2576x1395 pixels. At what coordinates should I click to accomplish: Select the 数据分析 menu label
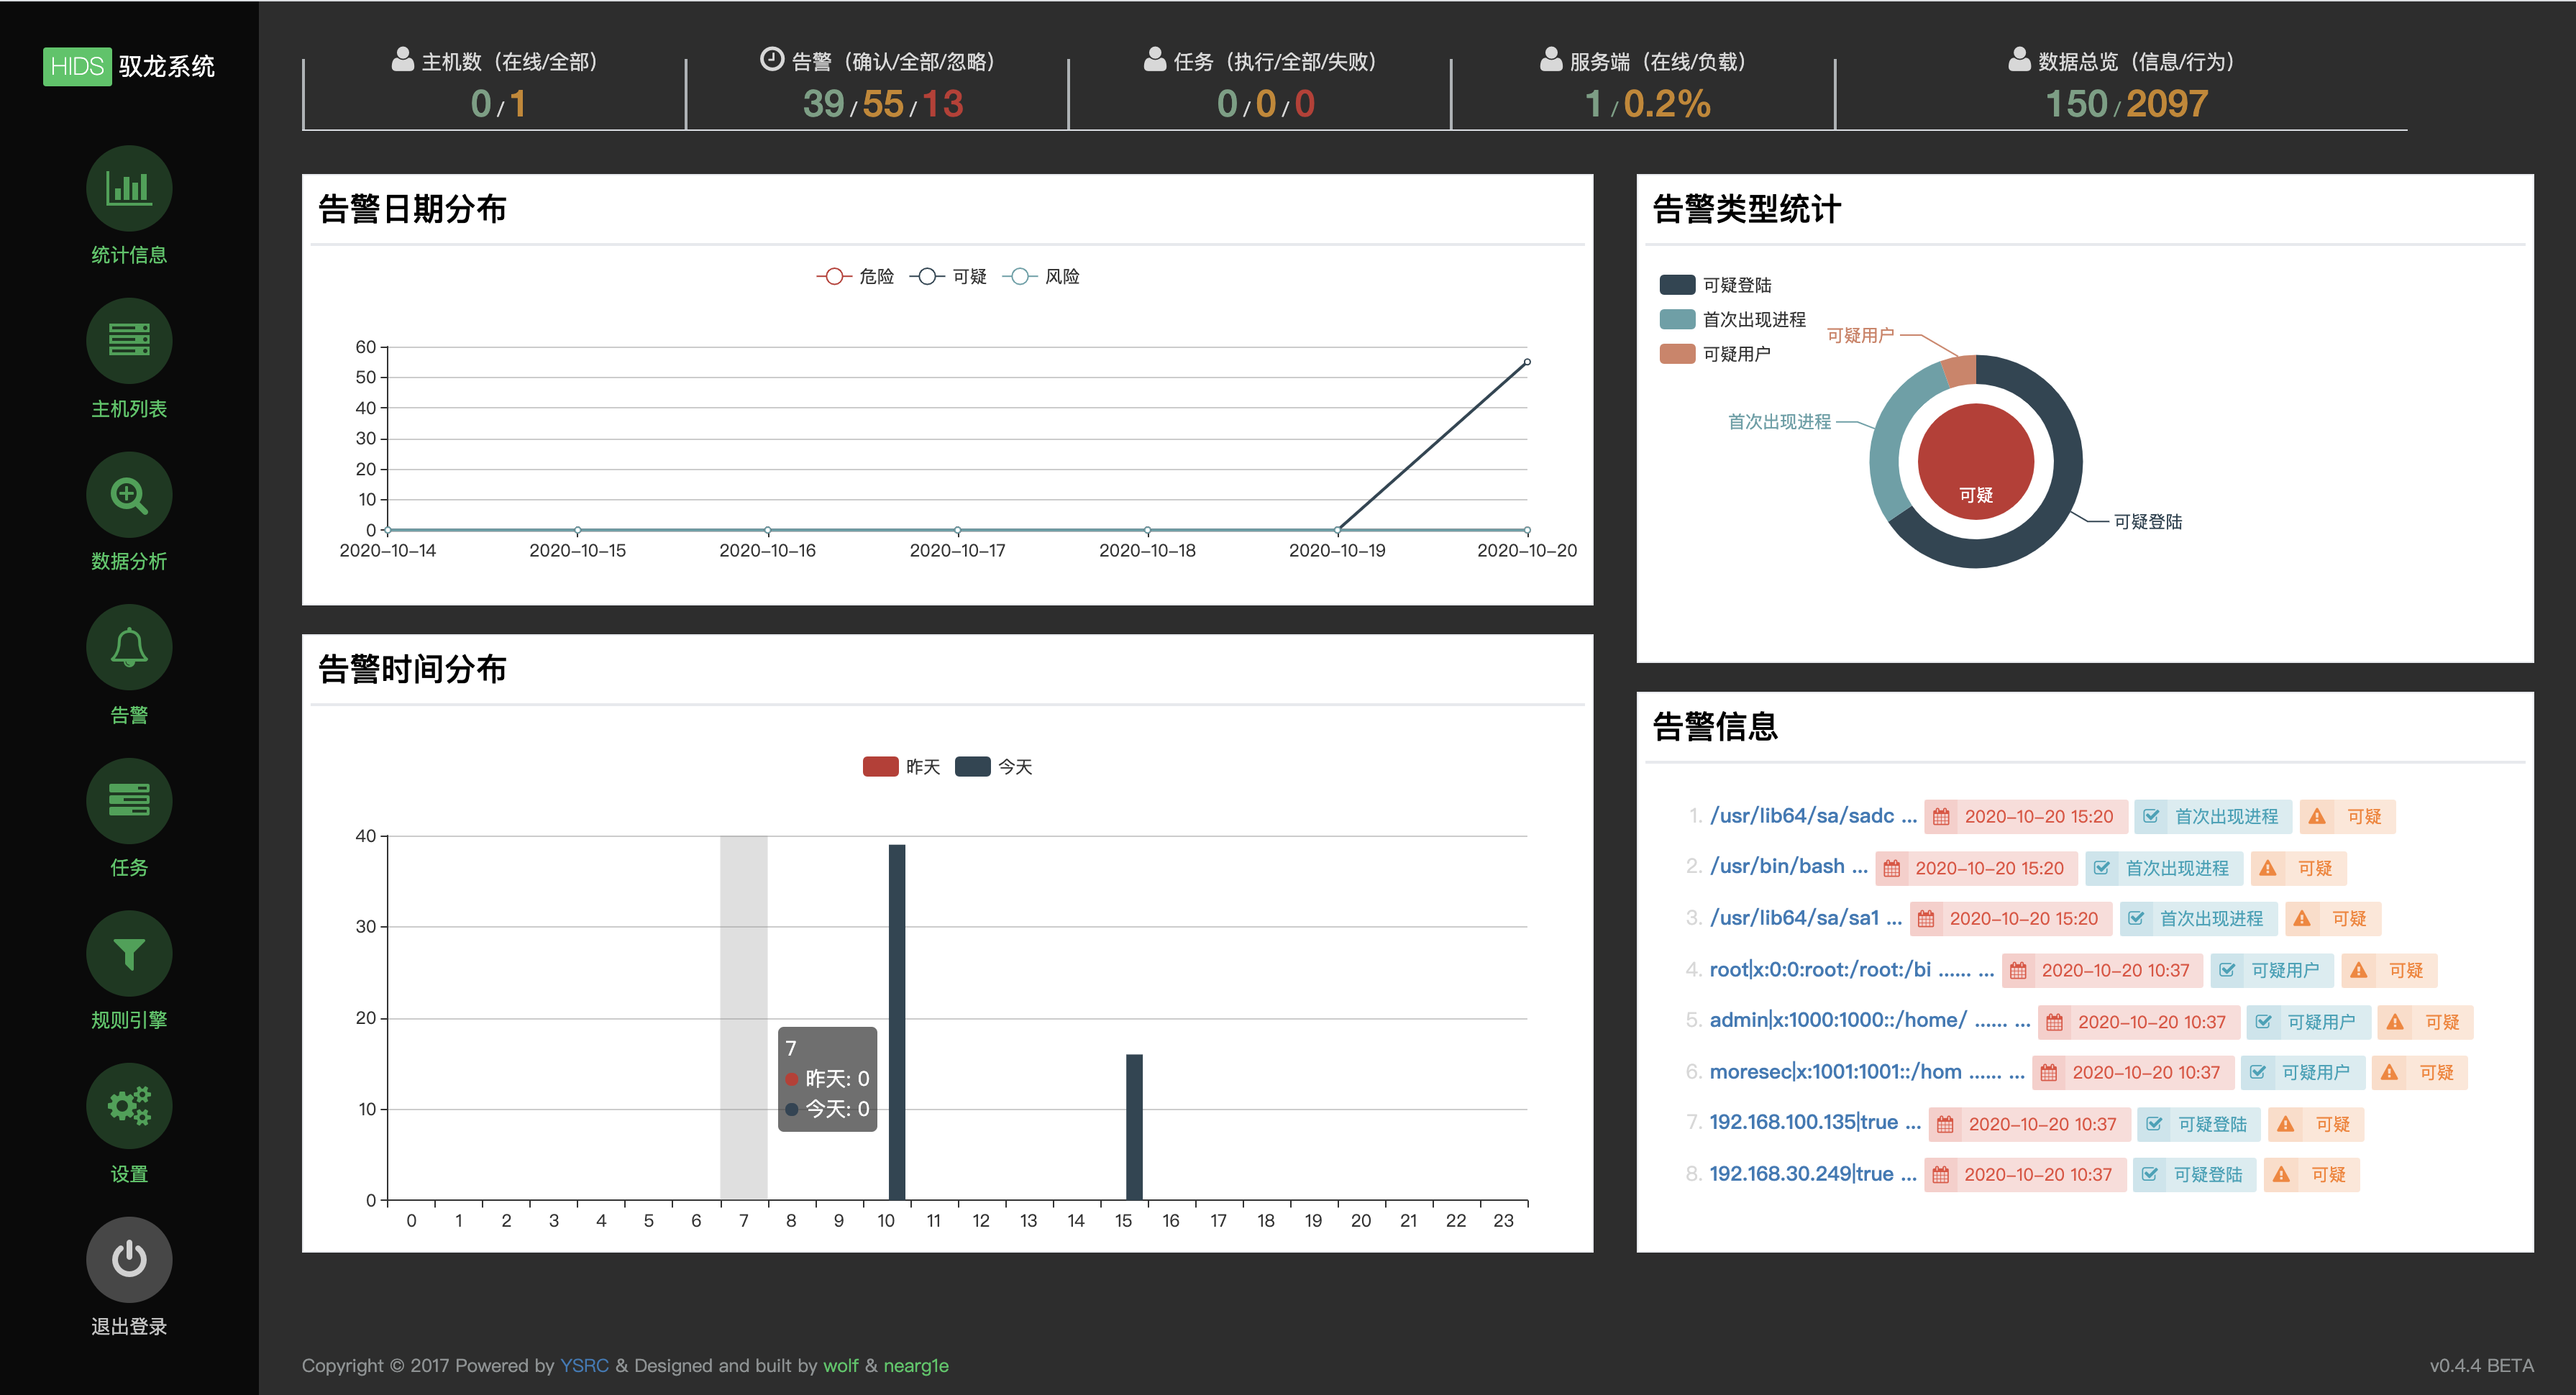129,561
